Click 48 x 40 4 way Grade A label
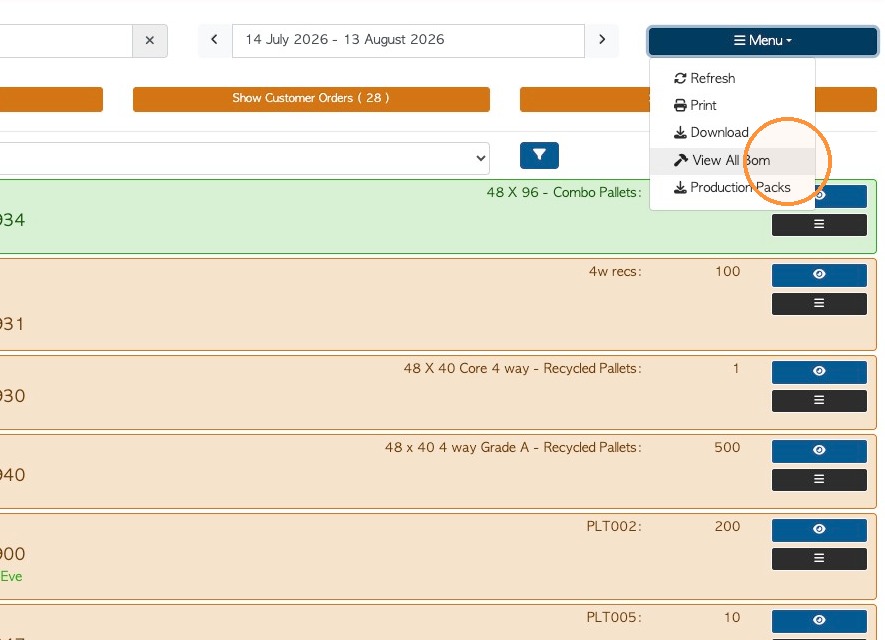The image size is (885, 640). point(513,448)
